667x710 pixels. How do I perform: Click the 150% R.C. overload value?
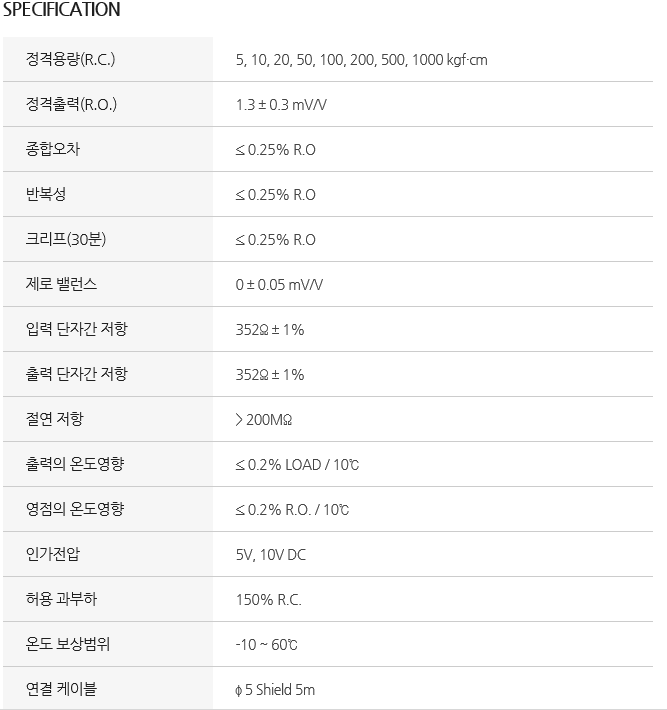coord(269,600)
